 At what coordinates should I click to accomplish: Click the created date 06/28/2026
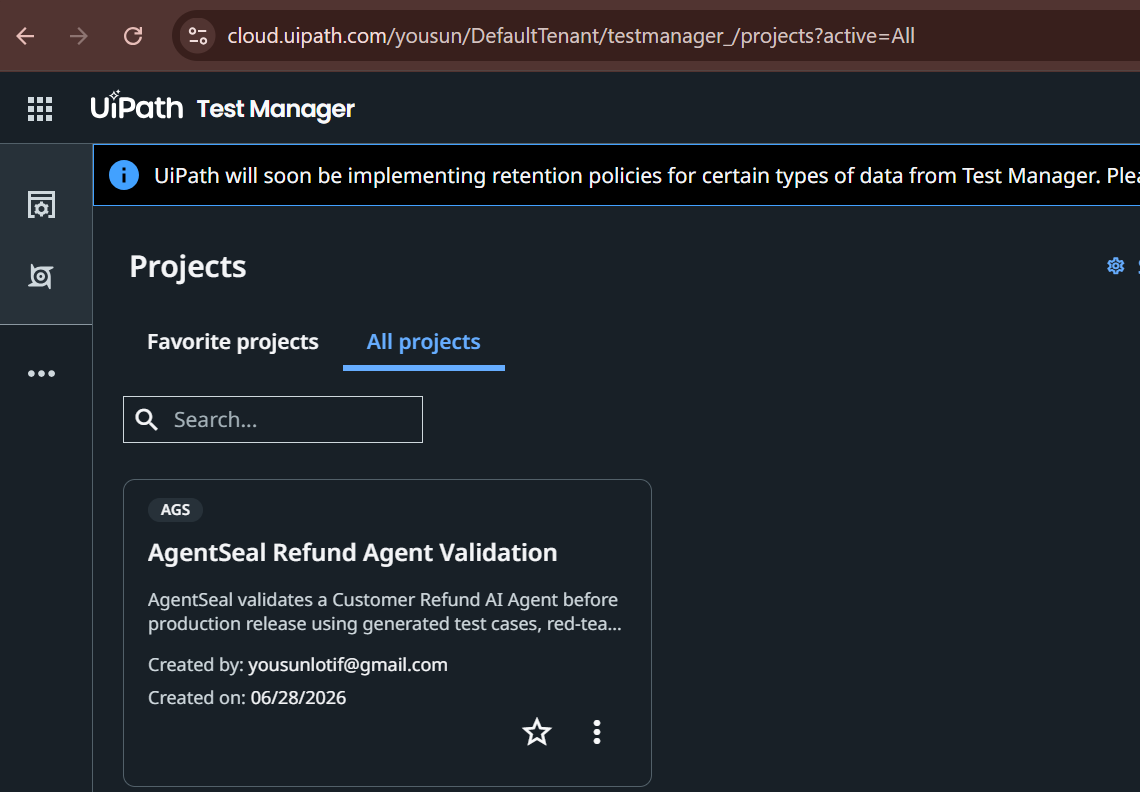(298, 698)
